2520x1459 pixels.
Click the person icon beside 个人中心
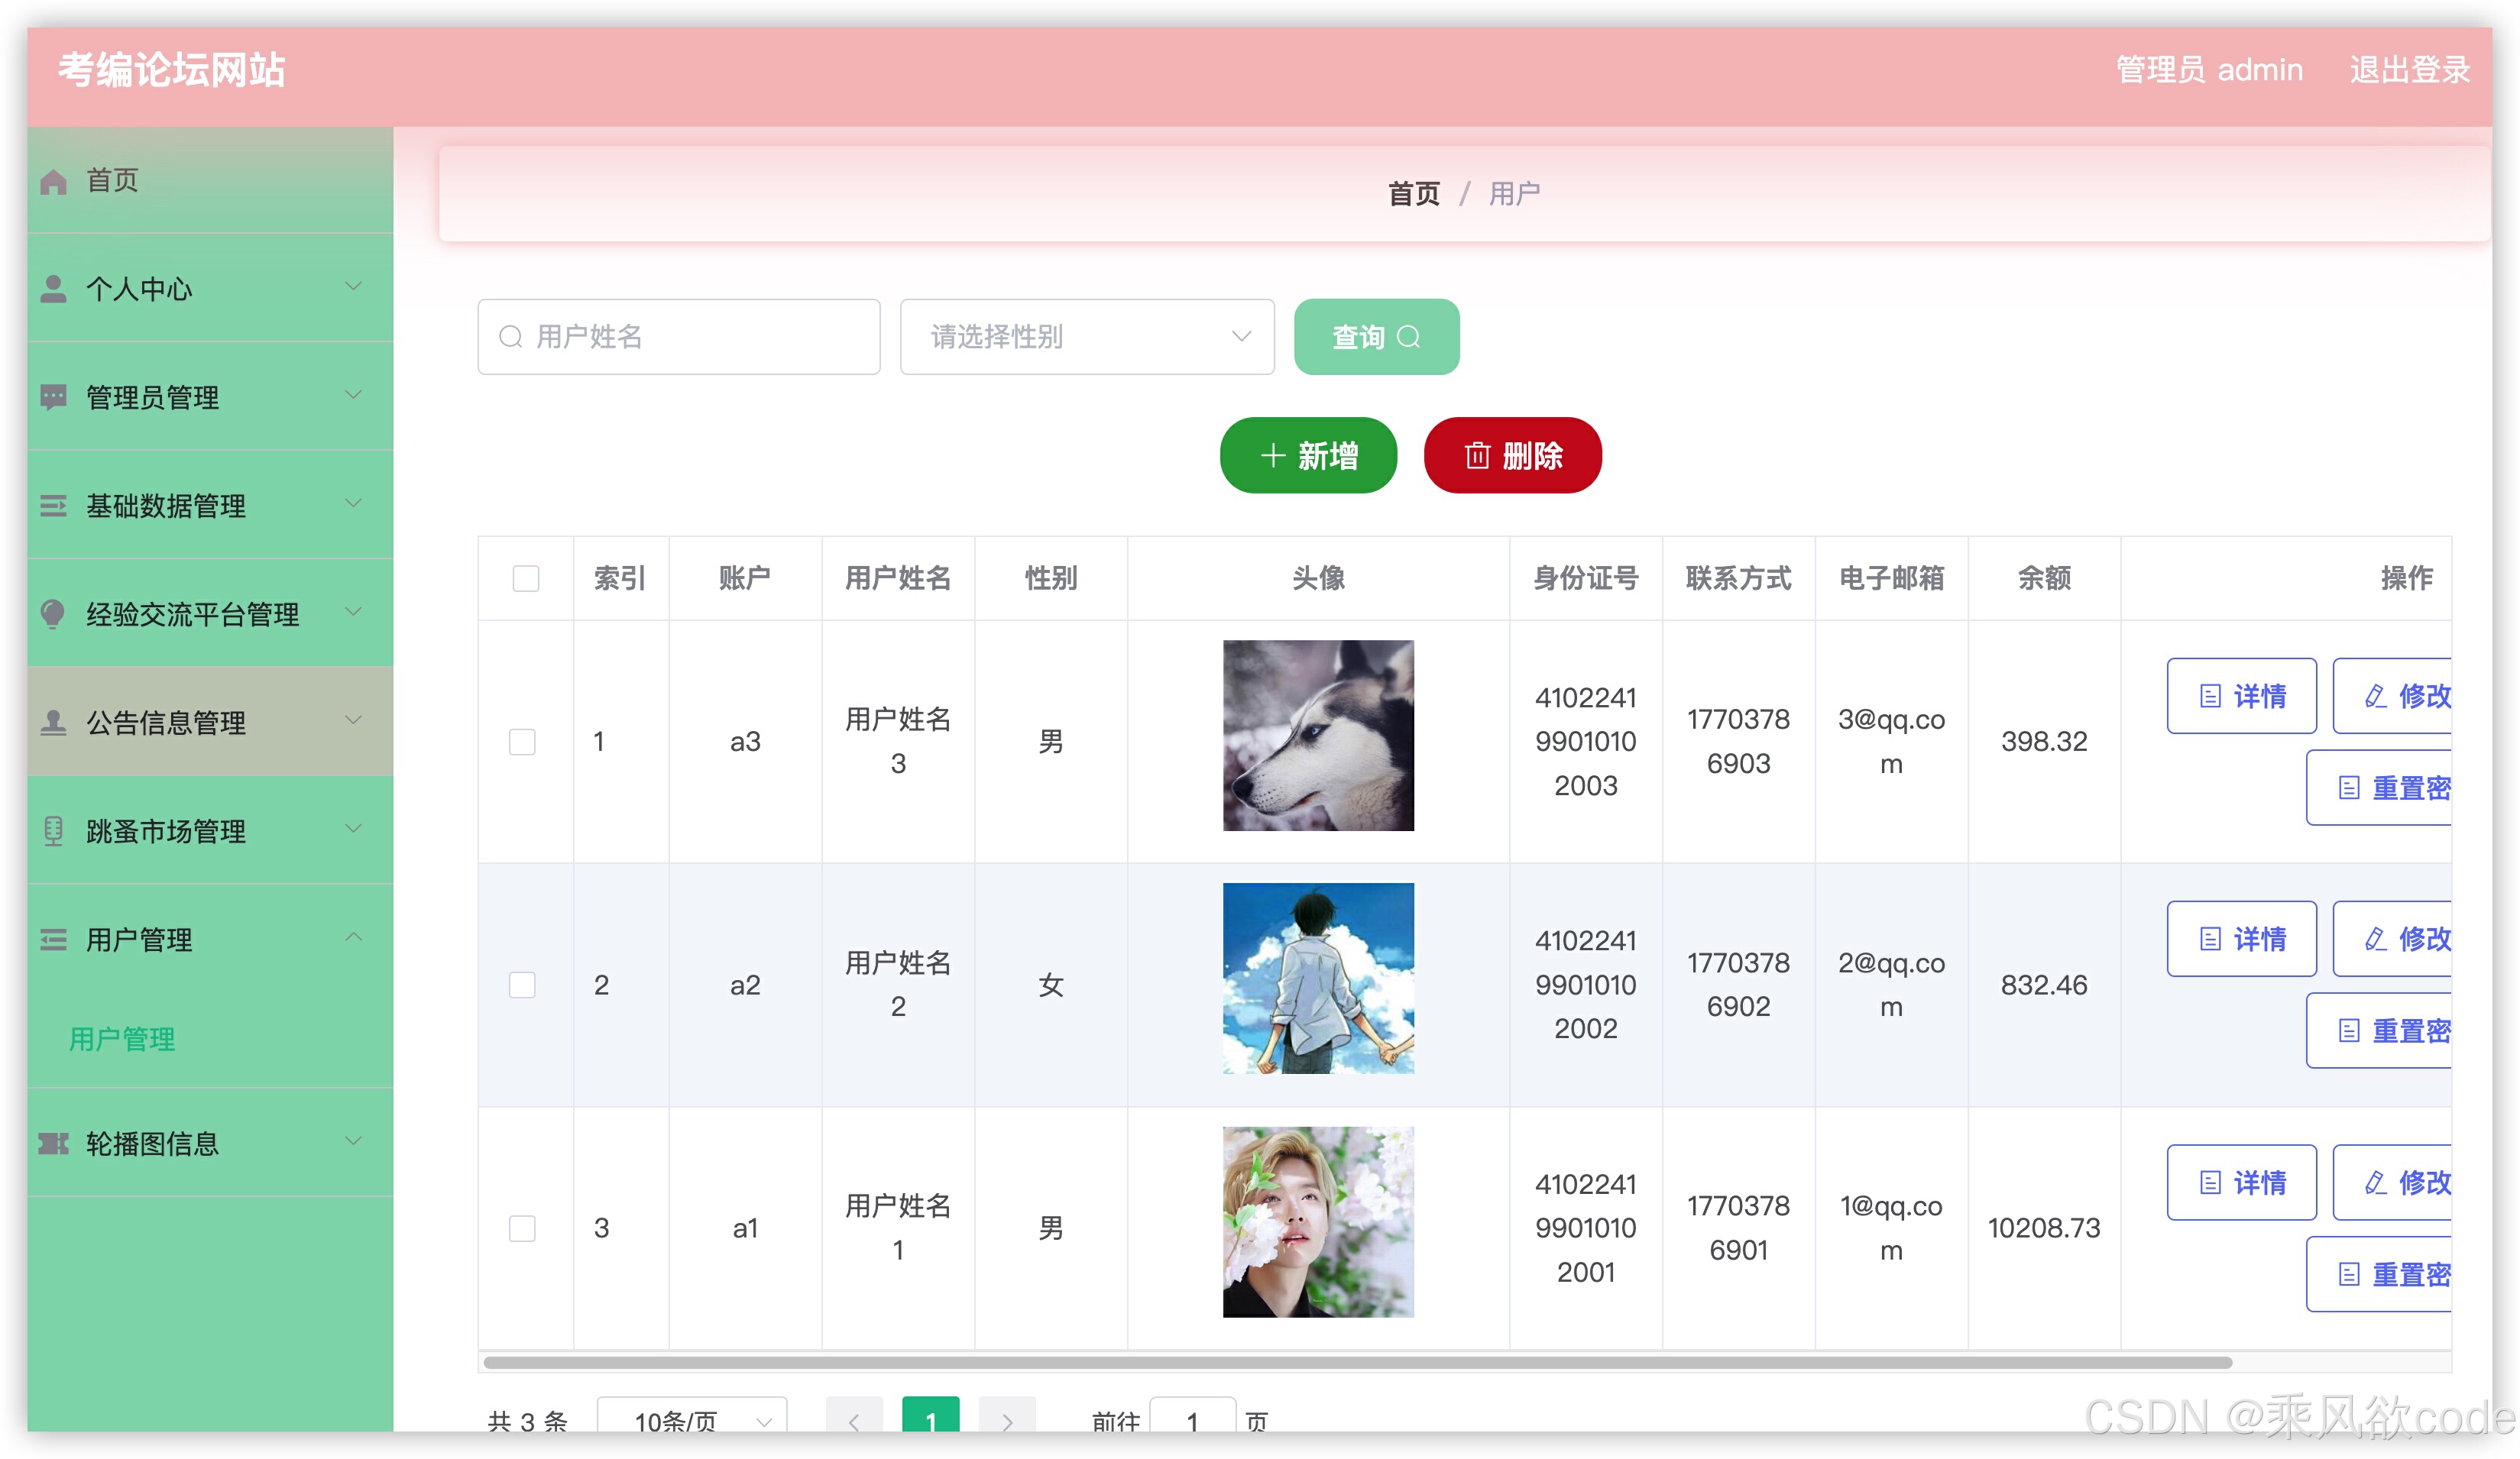[x=53, y=289]
